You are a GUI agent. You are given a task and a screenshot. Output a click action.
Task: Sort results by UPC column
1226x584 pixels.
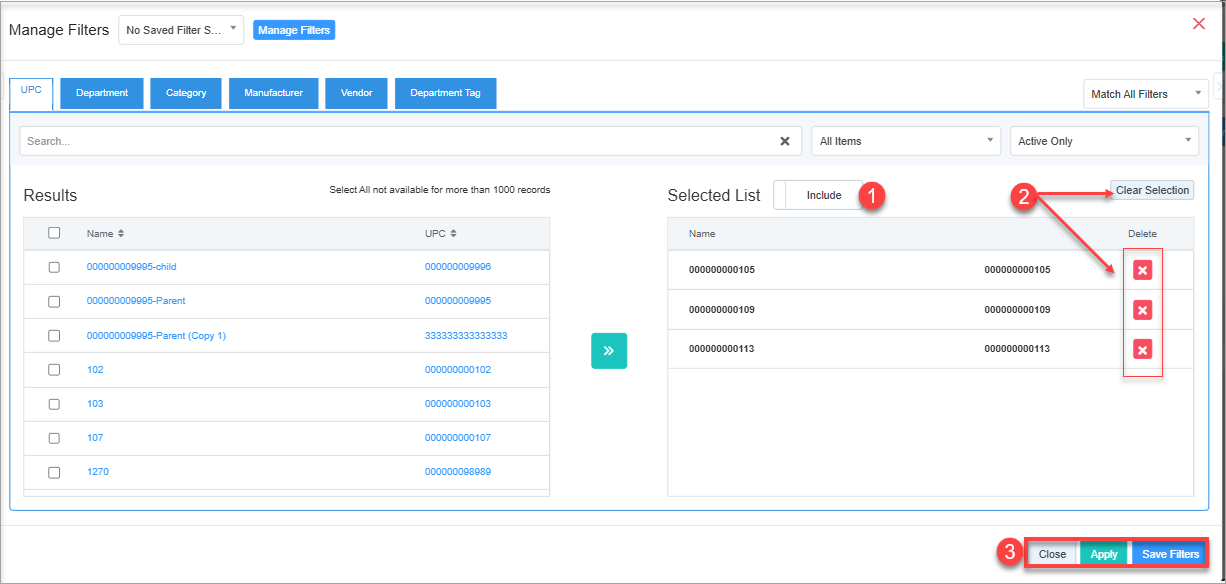442,234
